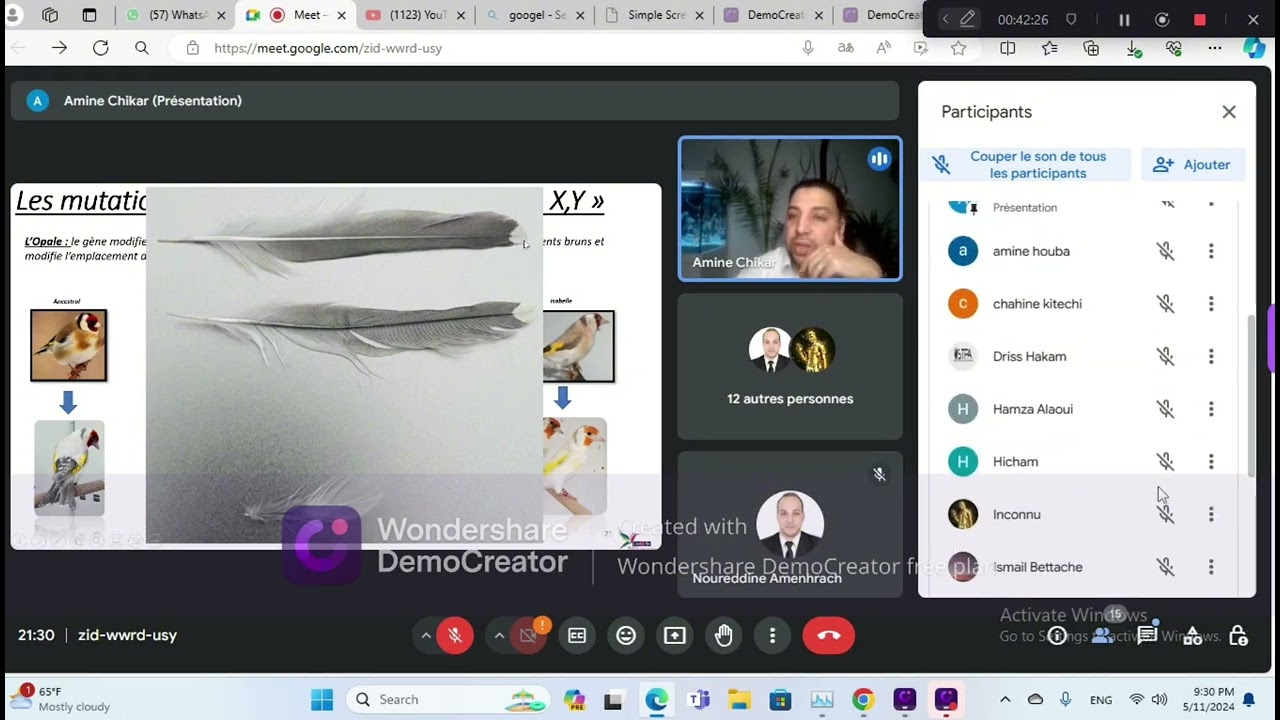
Task: Click the 12 autres personnes tile
Action: [x=790, y=367]
